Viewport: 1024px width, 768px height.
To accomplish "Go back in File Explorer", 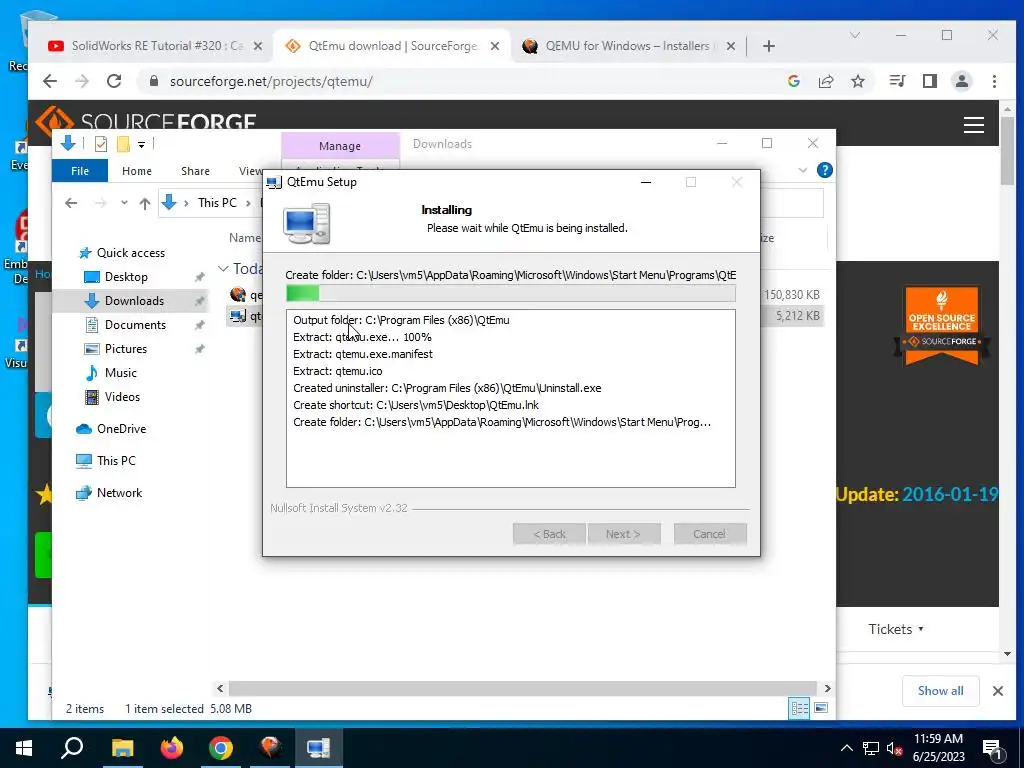I will (x=71, y=203).
